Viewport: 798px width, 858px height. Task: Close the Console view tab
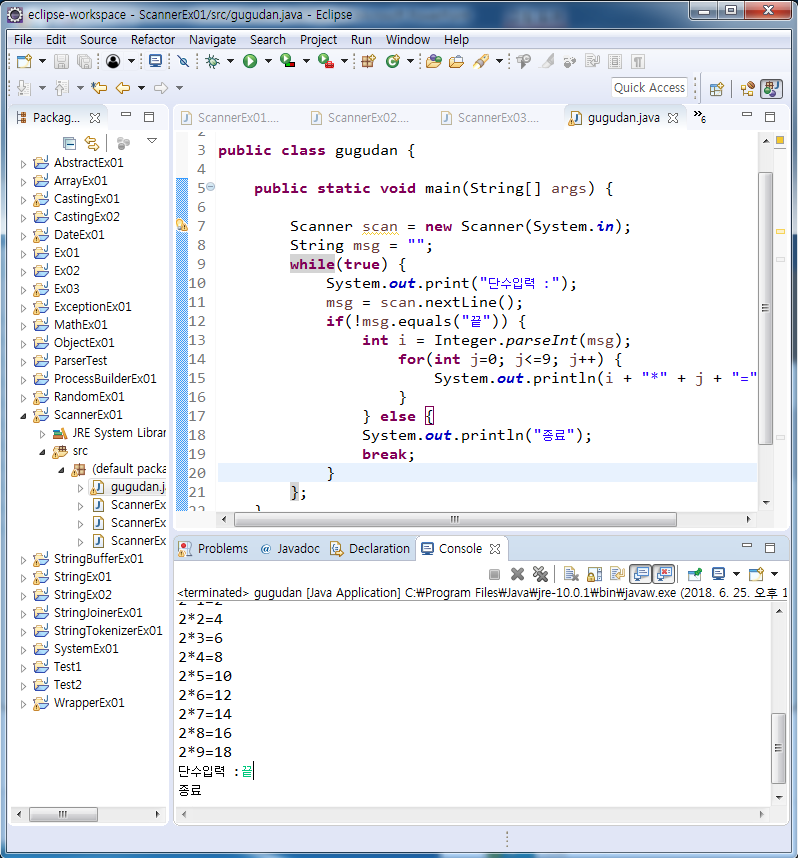coord(495,549)
